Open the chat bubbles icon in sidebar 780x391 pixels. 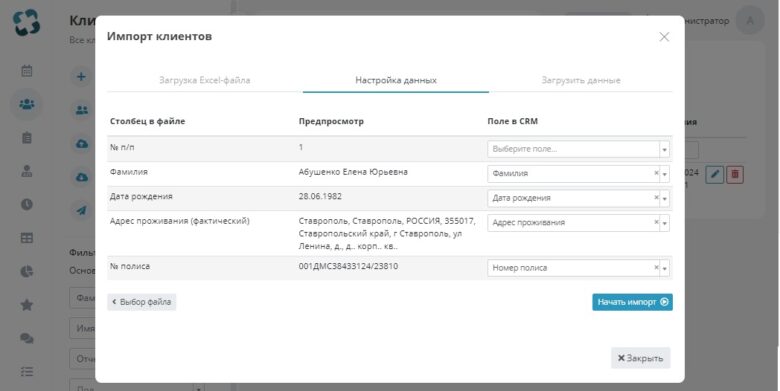pyautogui.click(x=27, y=338)
